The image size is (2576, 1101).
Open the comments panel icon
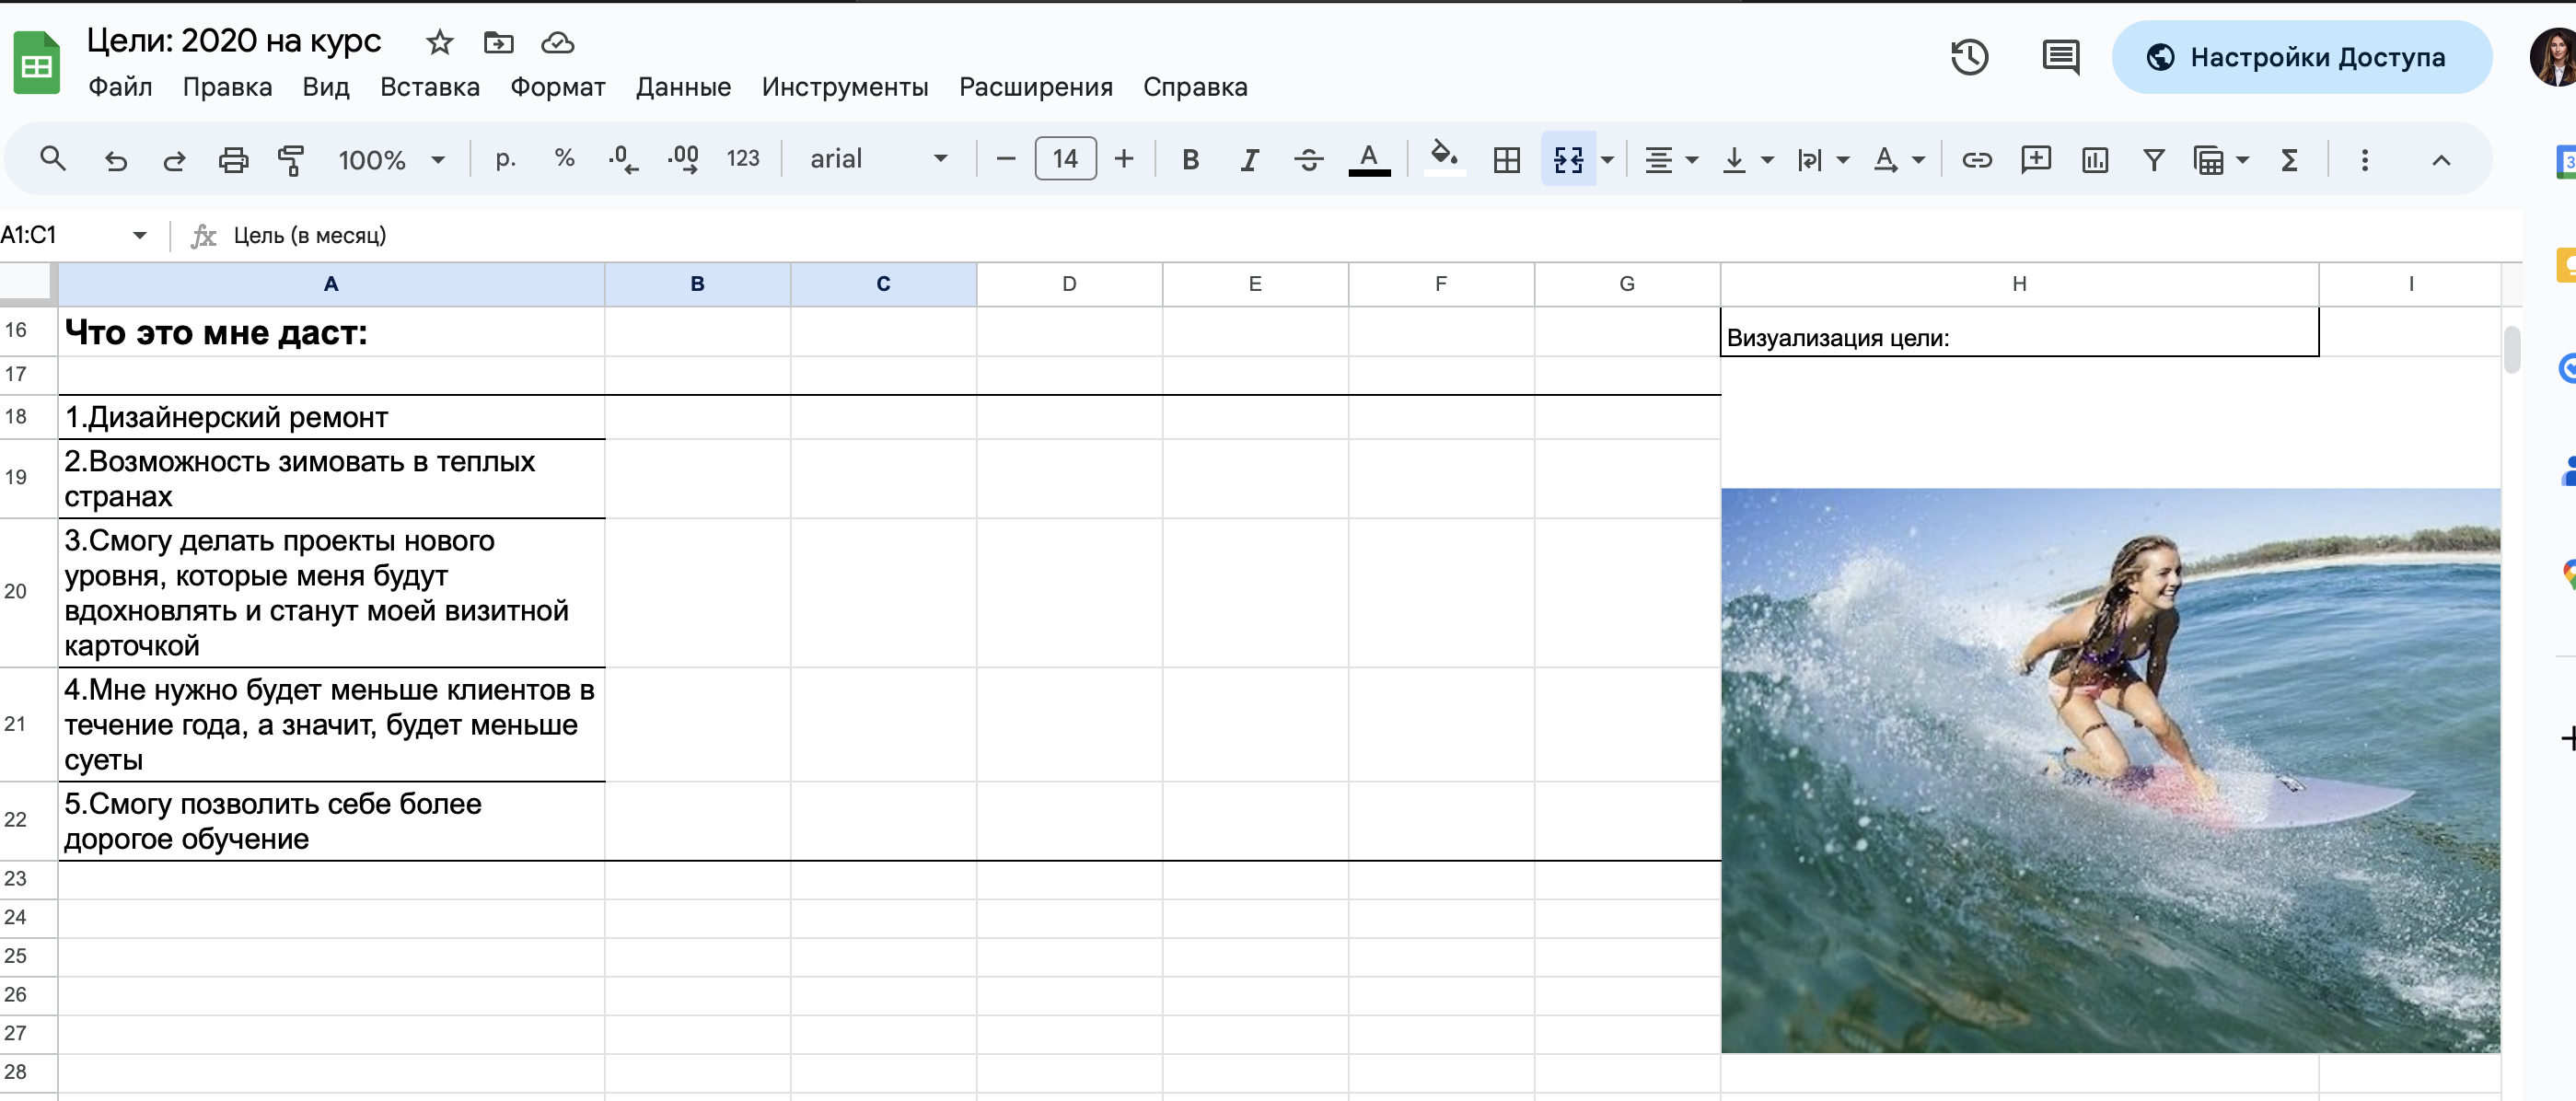click(2060, 57)
